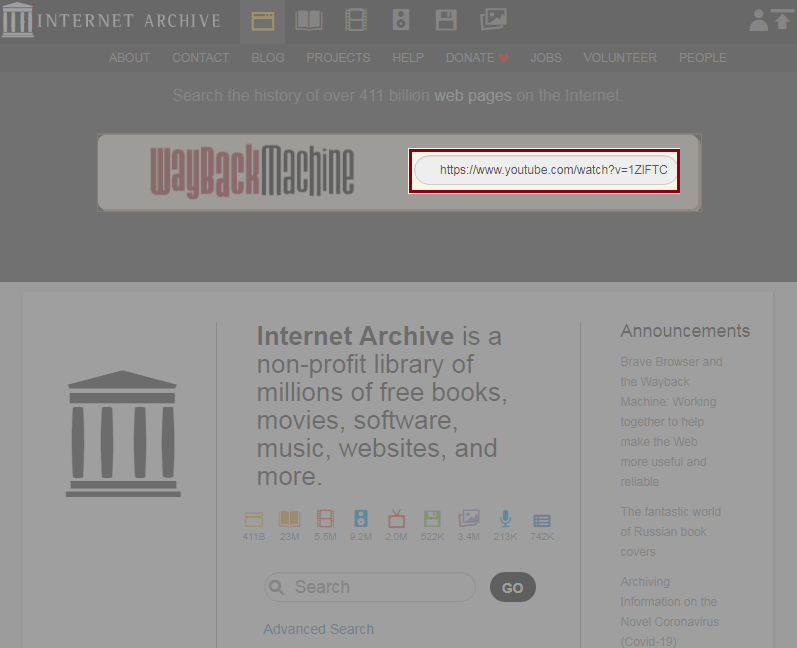Viewport: 797px width, 648px height.
Task: Click the Wayback Machine logo
Action: coord(252,172)
